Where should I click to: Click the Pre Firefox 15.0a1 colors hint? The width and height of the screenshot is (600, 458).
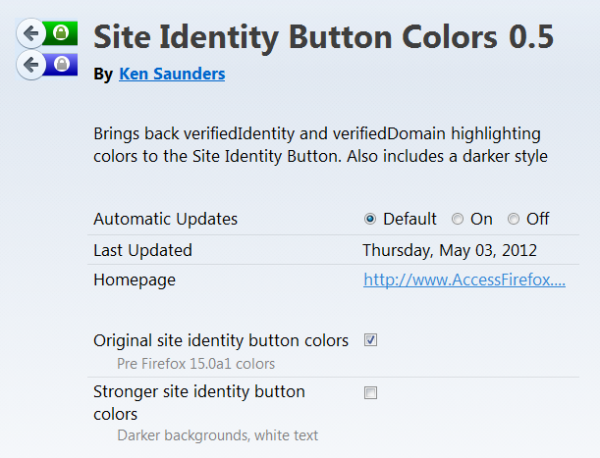pos(196,363)
